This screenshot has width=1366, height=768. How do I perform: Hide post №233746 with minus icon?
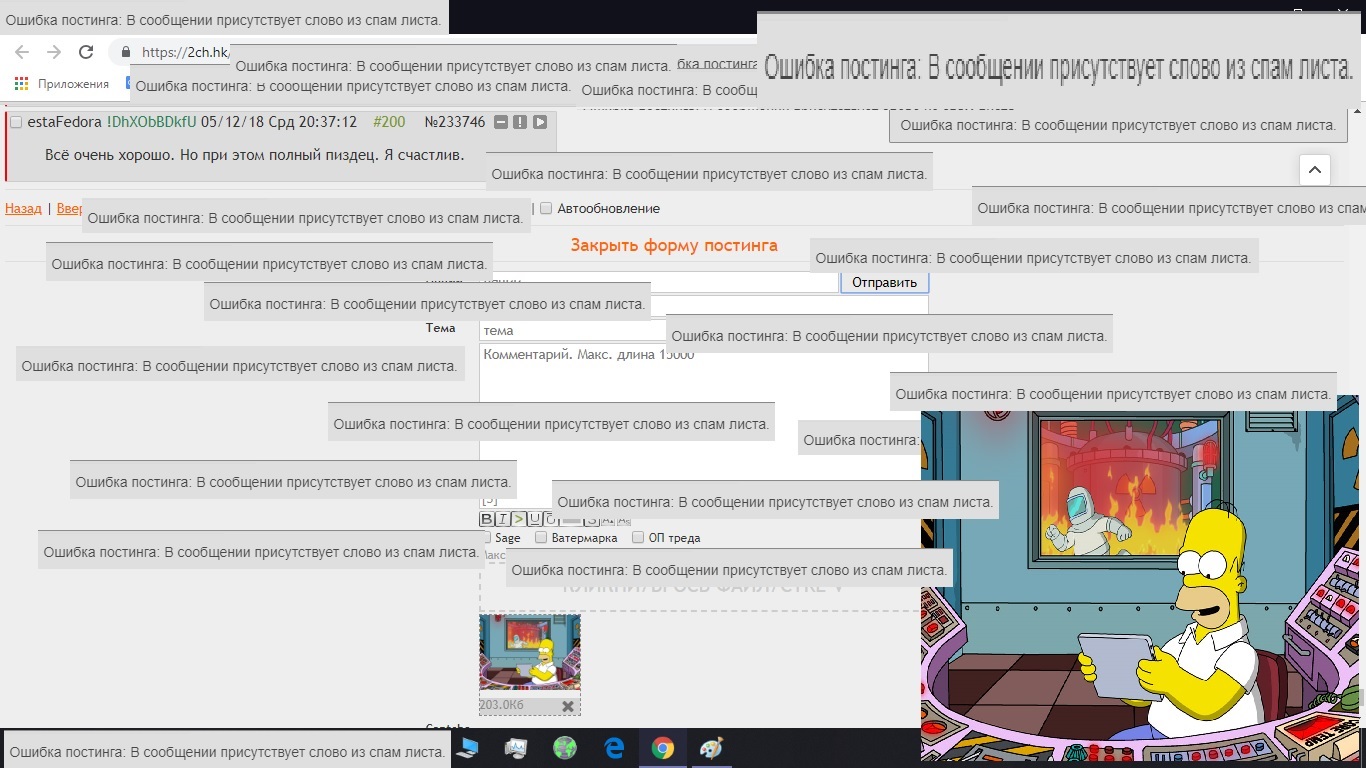[501, 122]
